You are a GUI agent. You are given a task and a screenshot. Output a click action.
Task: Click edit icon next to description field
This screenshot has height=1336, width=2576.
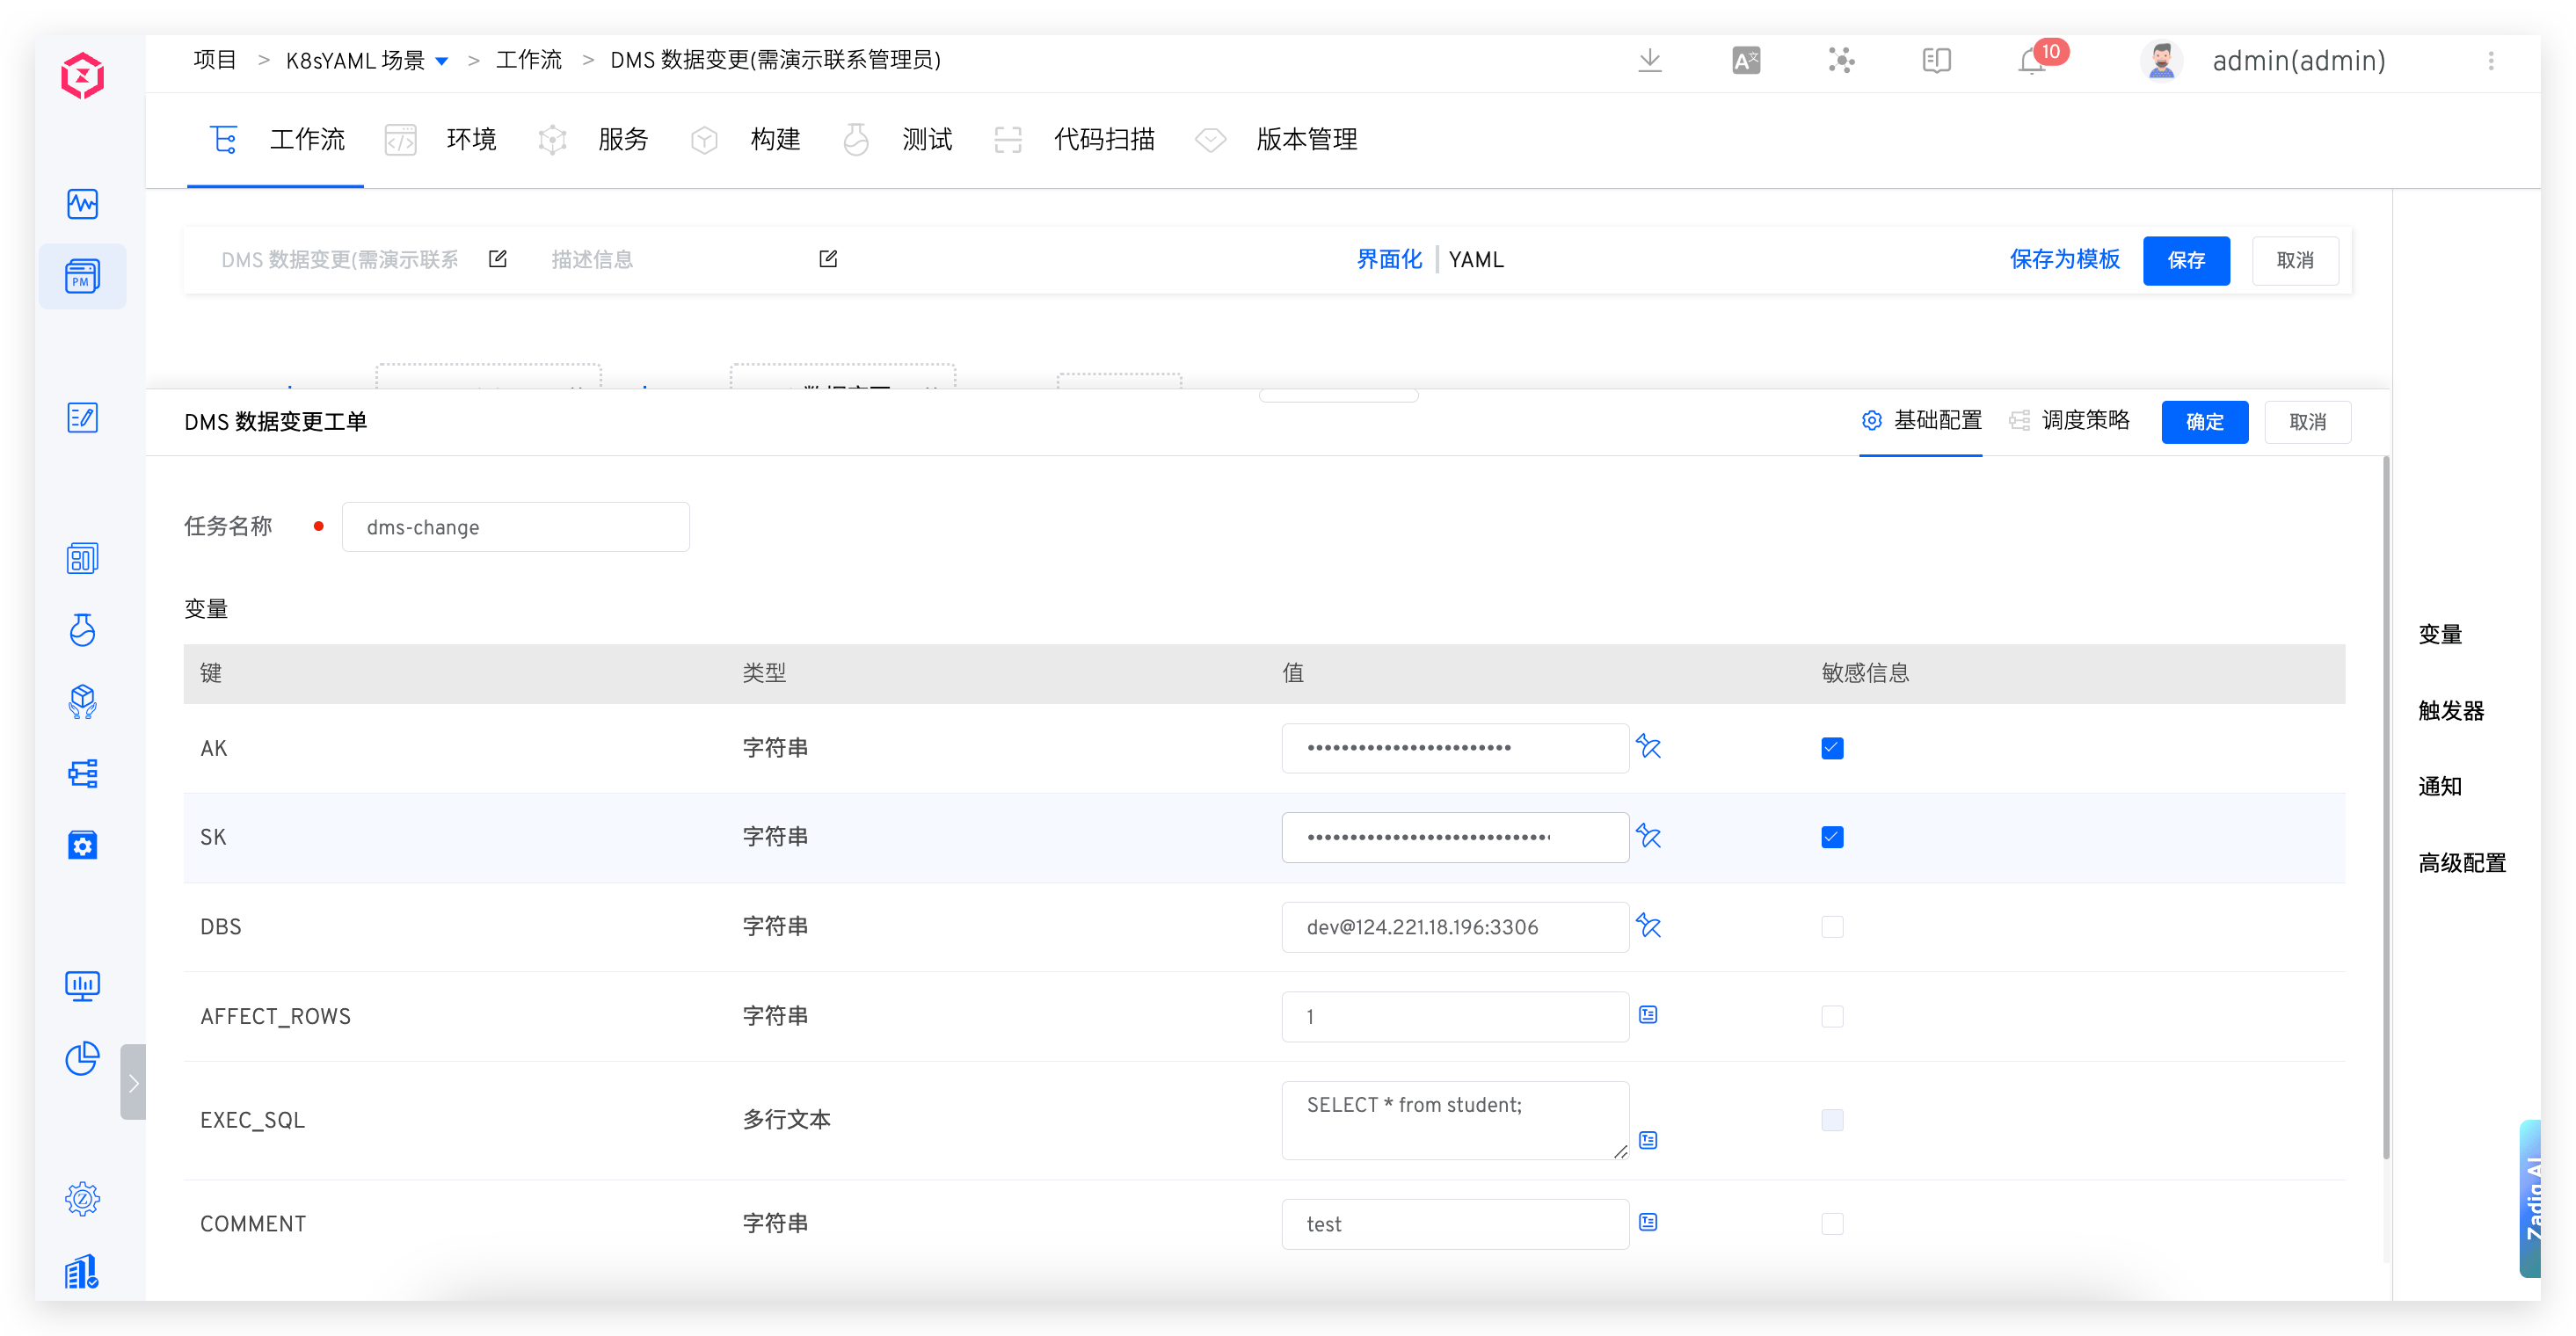click(x=828, y=259)
